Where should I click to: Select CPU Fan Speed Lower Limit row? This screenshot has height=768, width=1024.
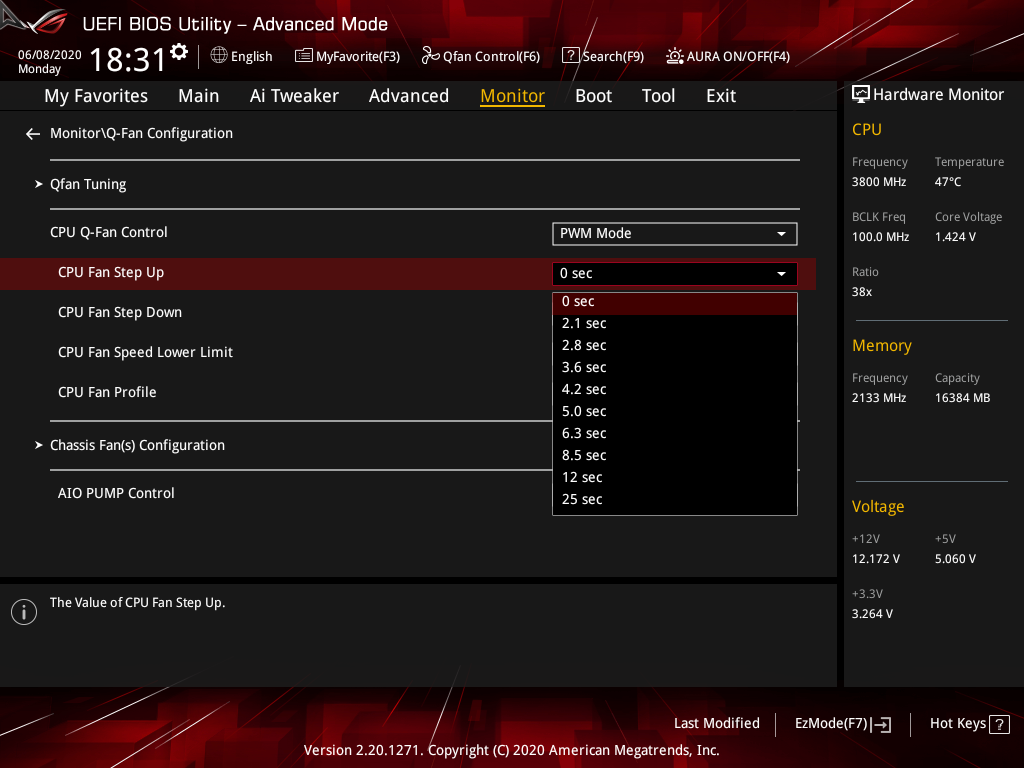(x=146, y=353)
